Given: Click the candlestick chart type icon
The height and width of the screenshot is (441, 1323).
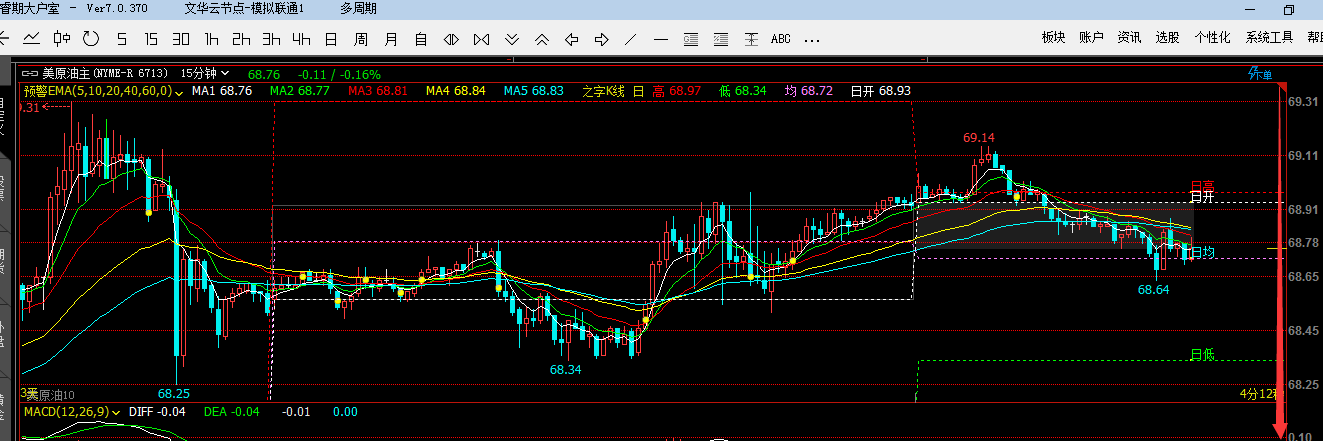Looking at the screenshot, I should [62, 39].
